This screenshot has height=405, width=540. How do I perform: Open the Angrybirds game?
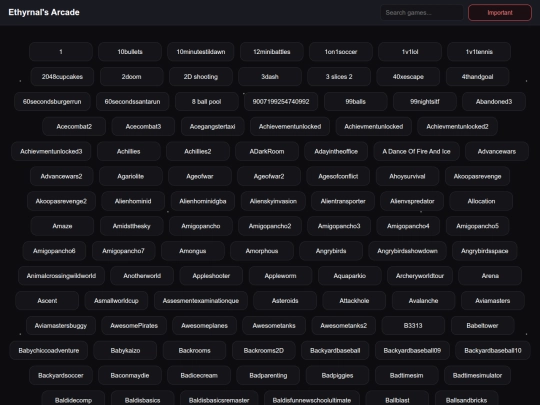pyautogui.click(x=331, y=251)
